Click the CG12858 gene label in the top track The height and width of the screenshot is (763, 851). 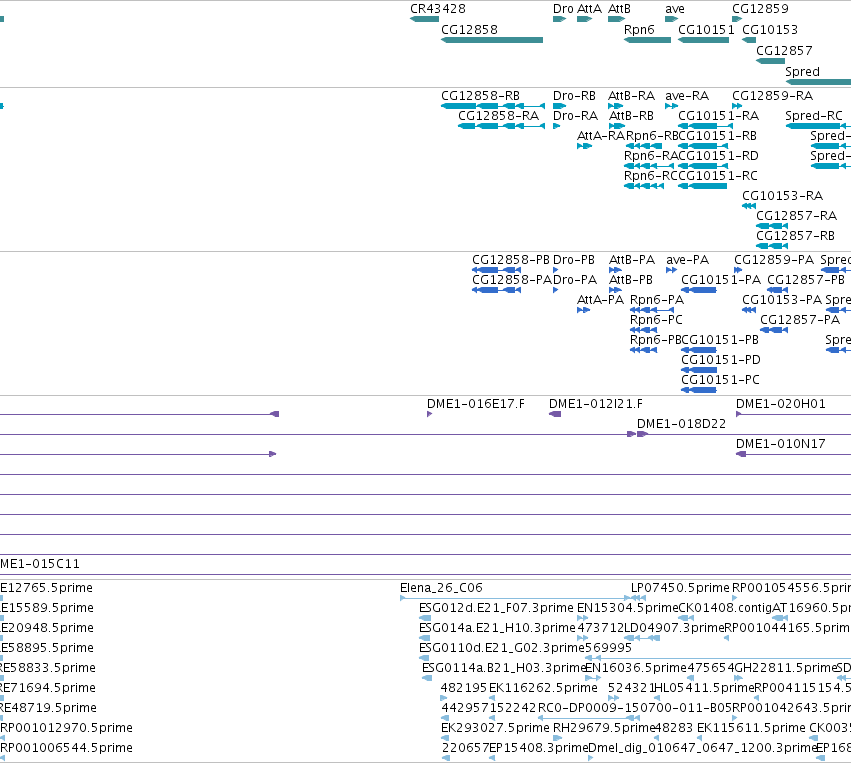tap(469, 30)
